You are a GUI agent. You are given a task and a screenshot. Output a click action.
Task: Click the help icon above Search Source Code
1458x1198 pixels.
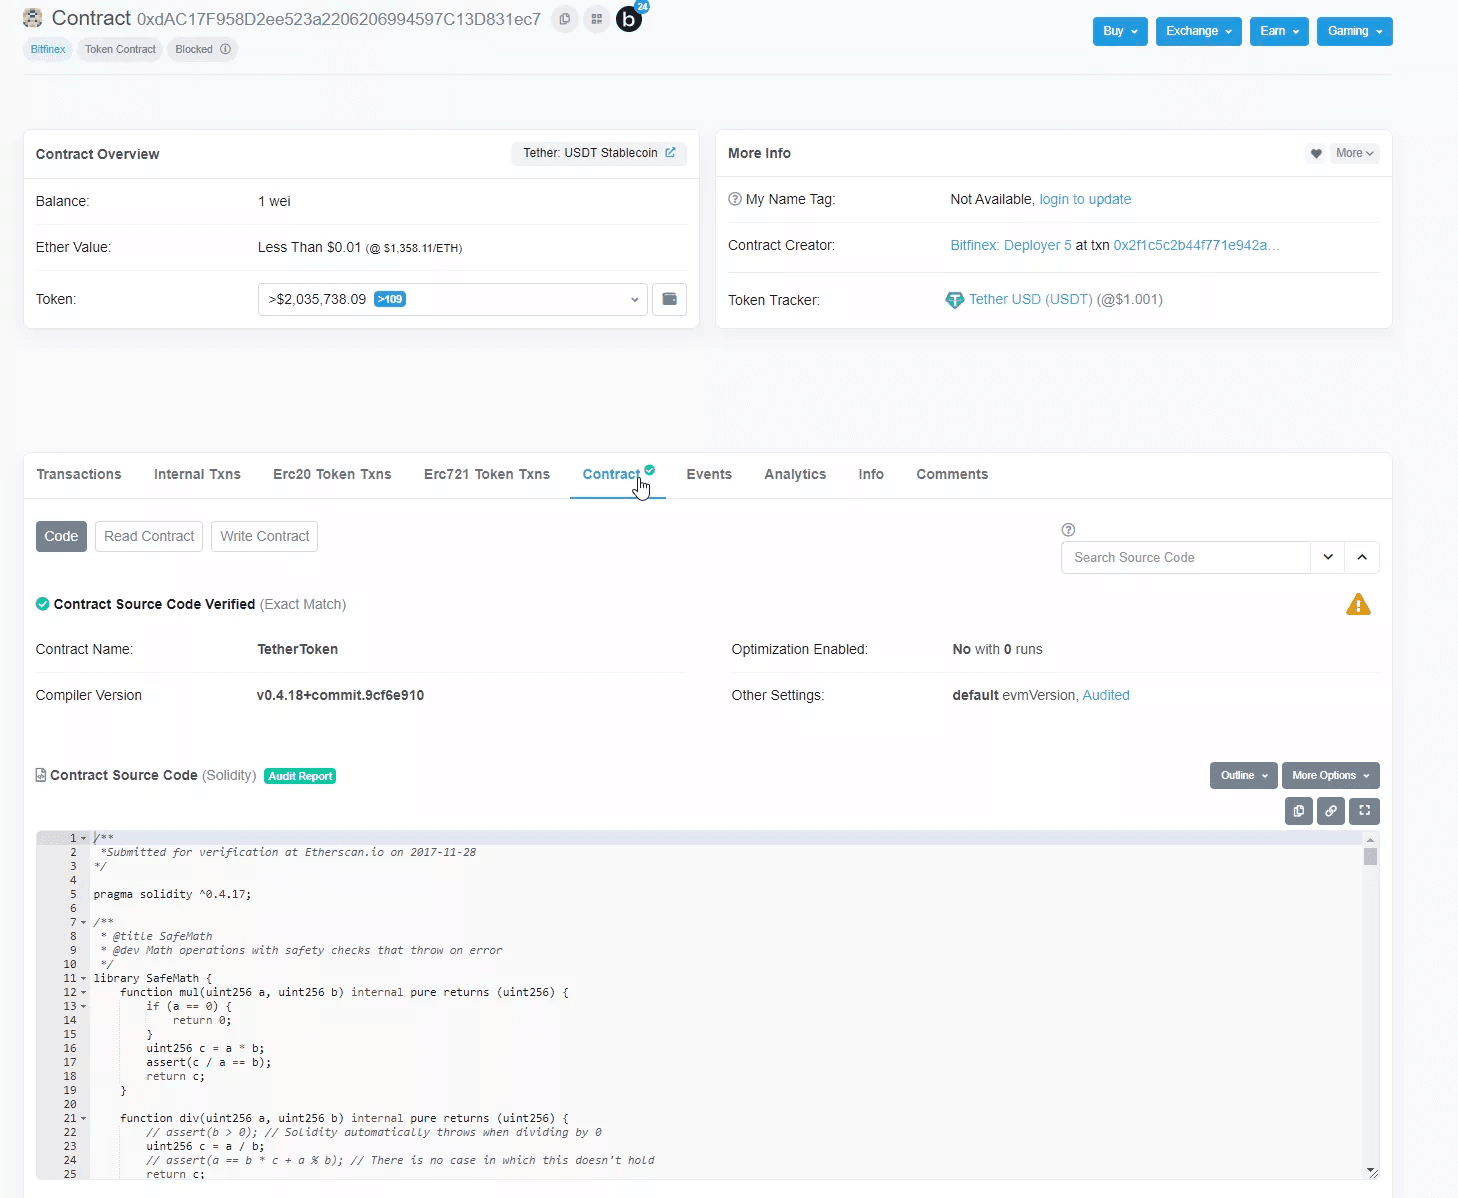coord(1068,530)
